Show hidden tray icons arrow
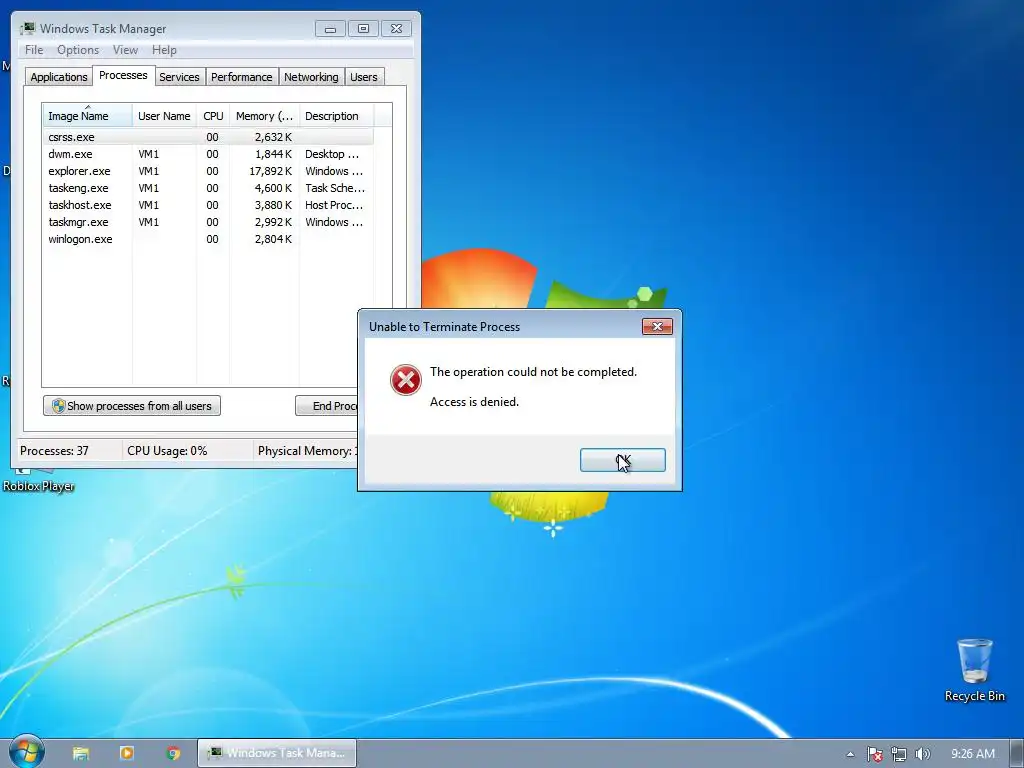 [850, 754]
